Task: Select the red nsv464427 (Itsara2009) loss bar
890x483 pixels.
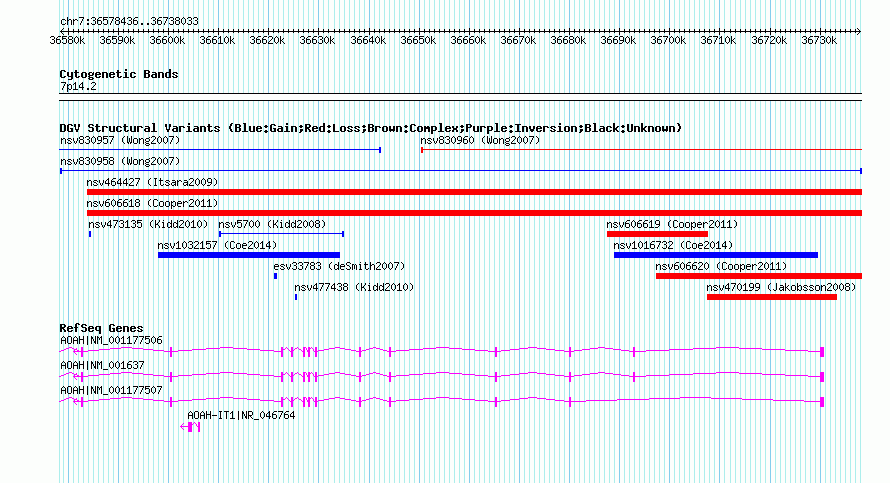Action: (x=474, y=192)
